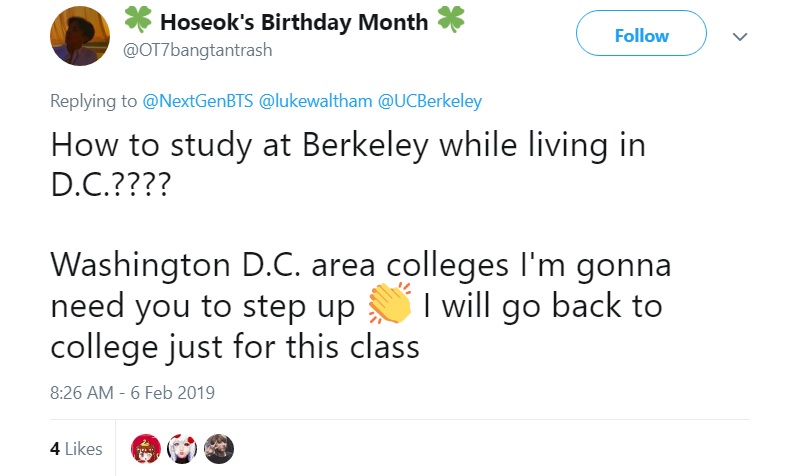Image resolution: width=800 pixels, height=476 pixels.
Task: Expand the tweet options chevron menu
Action: point(740,36)
